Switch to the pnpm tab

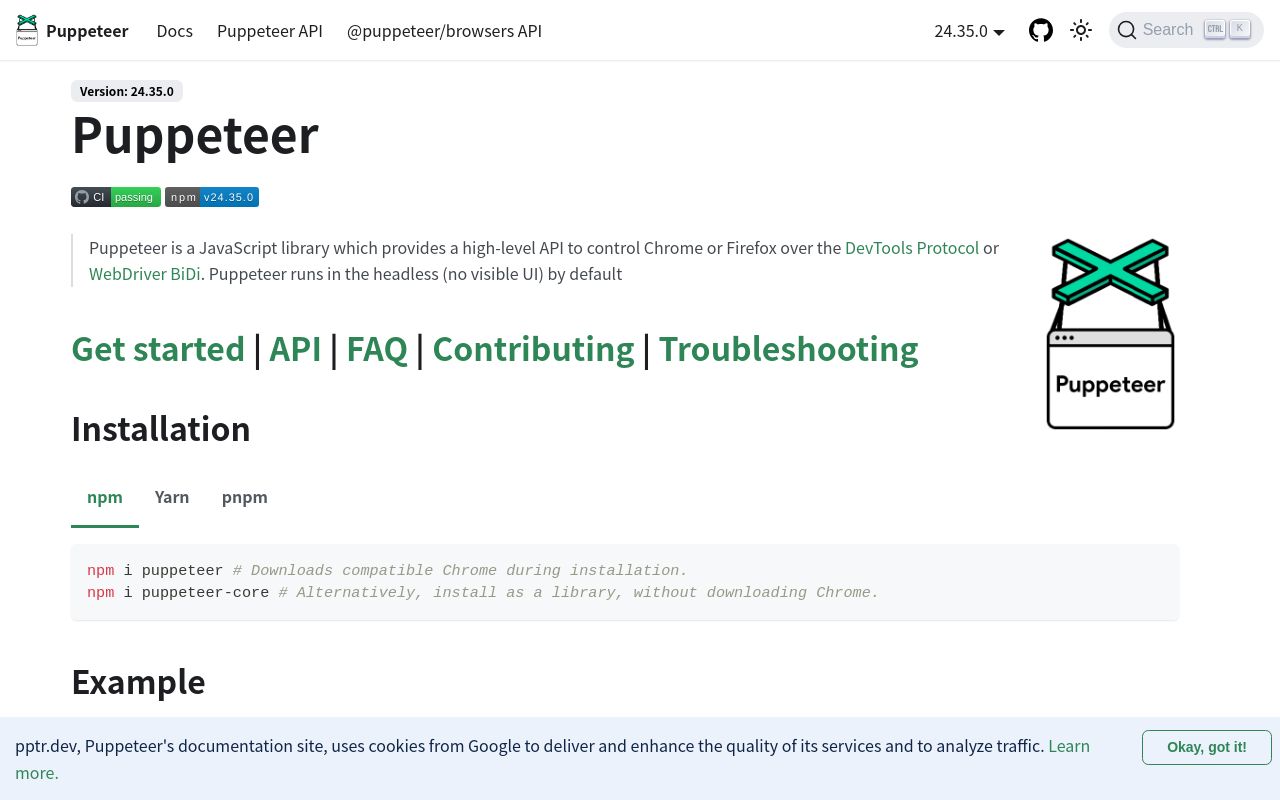pos(245,497)
